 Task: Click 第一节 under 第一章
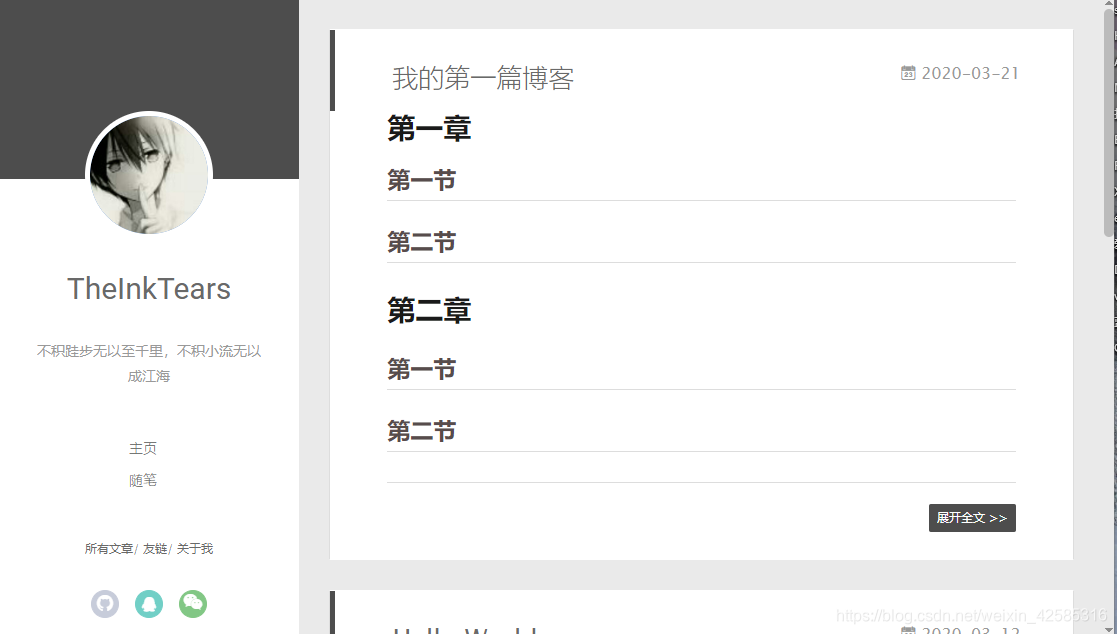421,180
